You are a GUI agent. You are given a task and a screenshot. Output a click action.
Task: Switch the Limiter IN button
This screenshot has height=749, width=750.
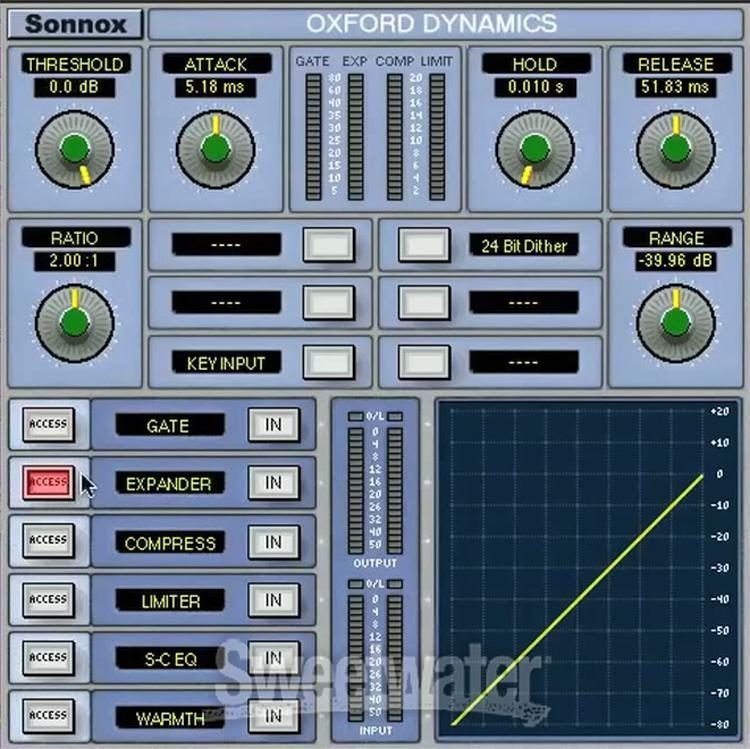pos(274,600)
